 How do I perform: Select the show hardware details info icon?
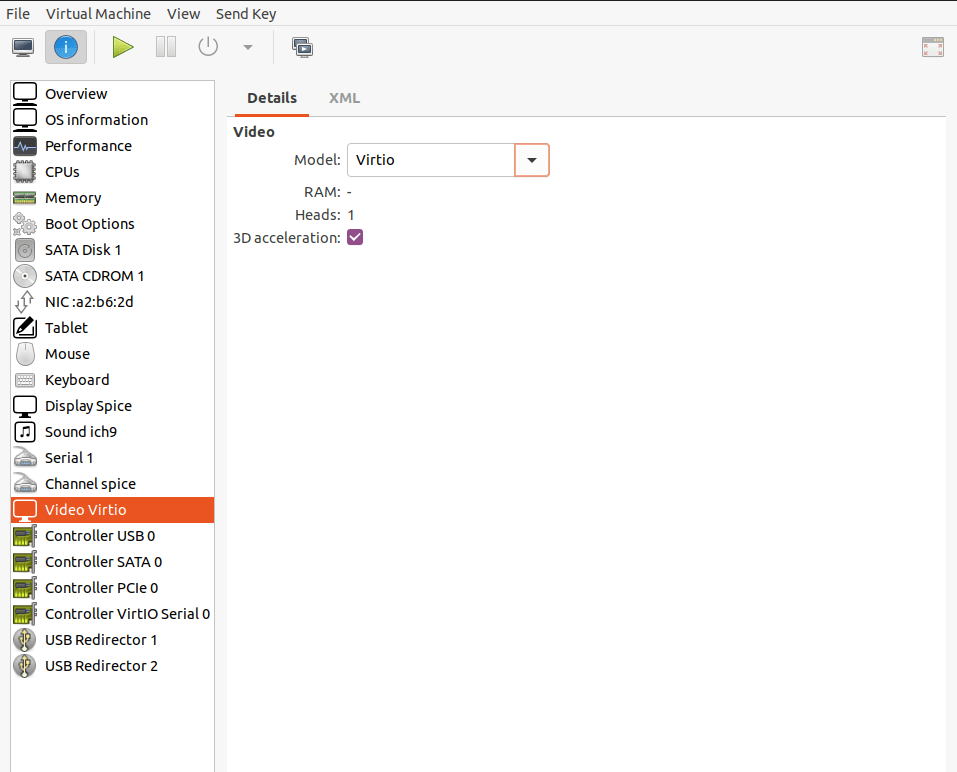click(65, 46)
